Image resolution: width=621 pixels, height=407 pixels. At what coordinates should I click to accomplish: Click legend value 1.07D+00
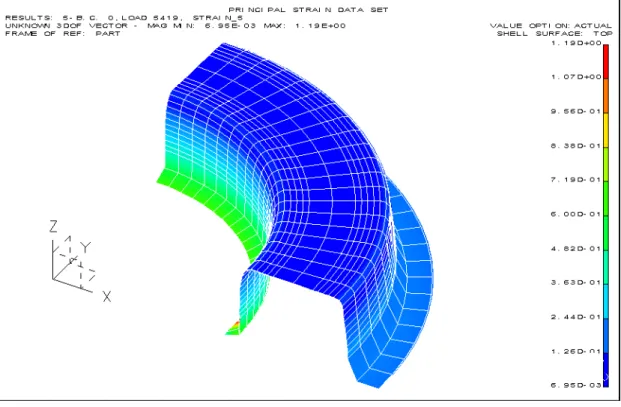[x=576, y=77]
